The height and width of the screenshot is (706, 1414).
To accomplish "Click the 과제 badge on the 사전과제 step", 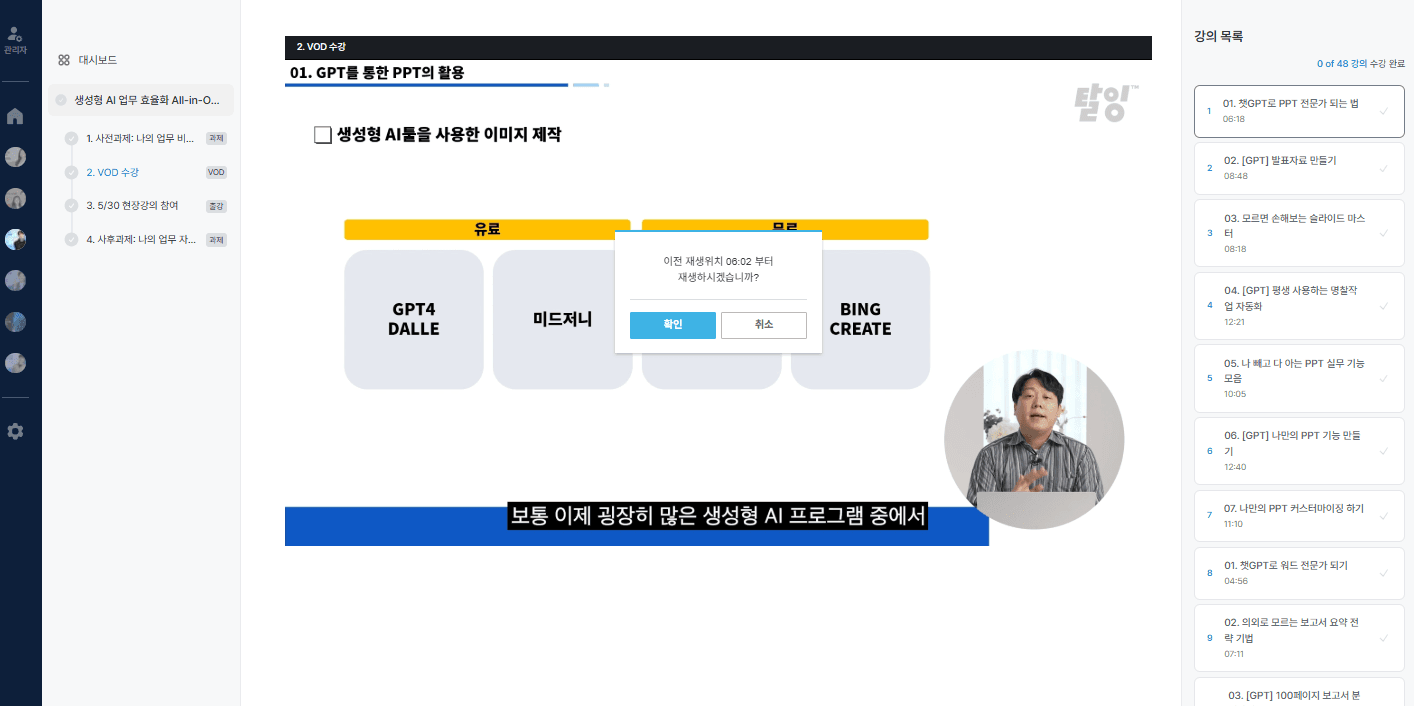I will pyautogui.click(x=216, y=138).
